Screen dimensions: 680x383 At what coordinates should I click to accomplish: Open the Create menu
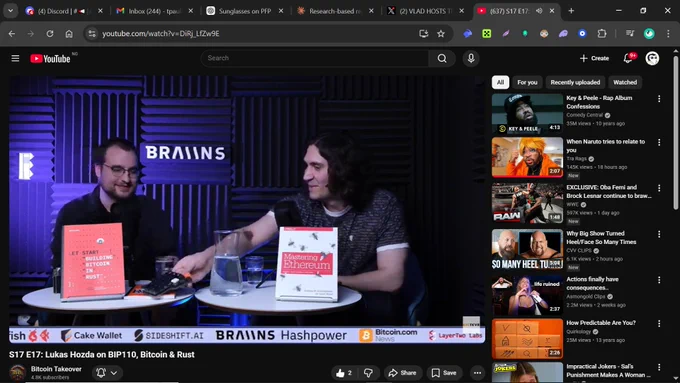pyautogui.click(x=595, y=58)
